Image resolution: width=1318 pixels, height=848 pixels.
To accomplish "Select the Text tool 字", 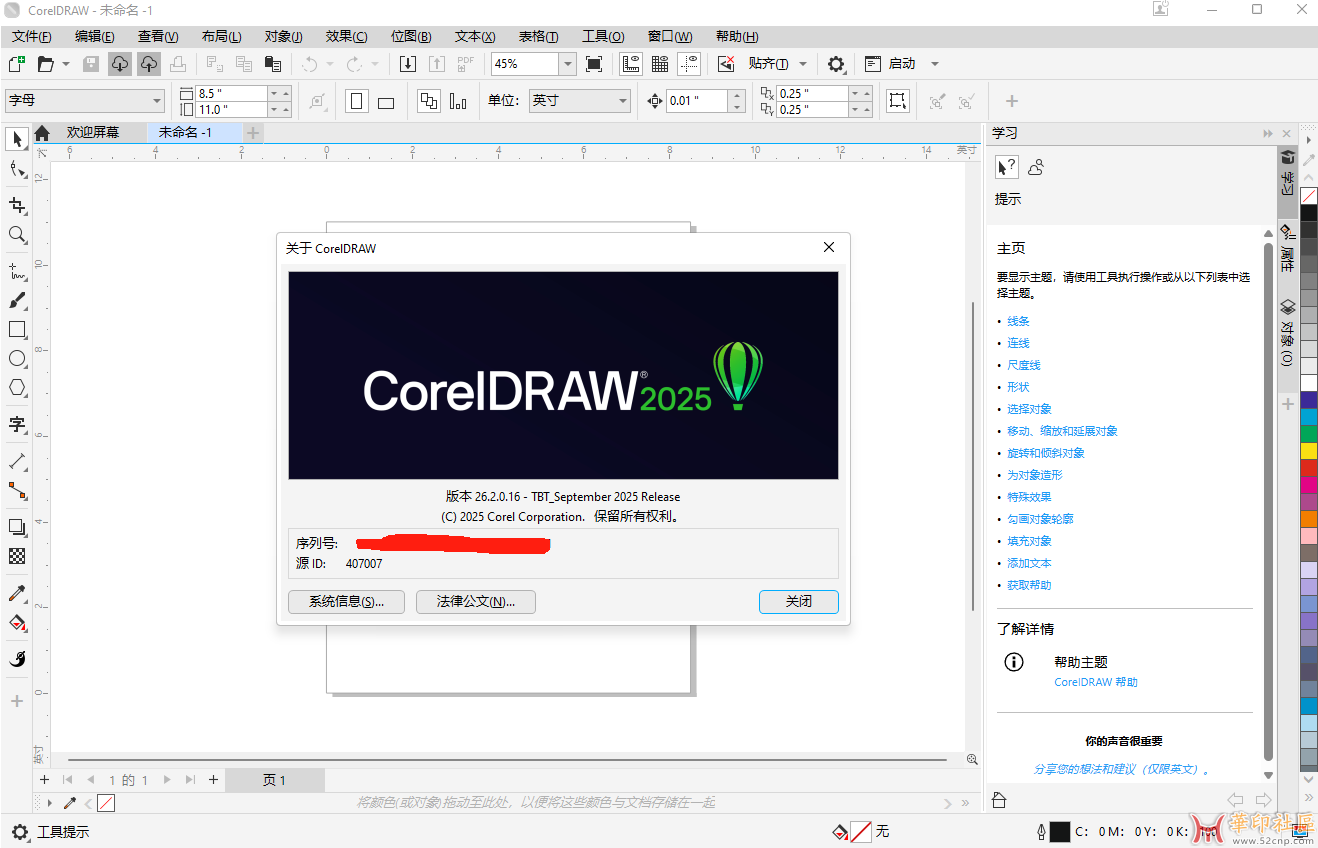I will 17,424.
